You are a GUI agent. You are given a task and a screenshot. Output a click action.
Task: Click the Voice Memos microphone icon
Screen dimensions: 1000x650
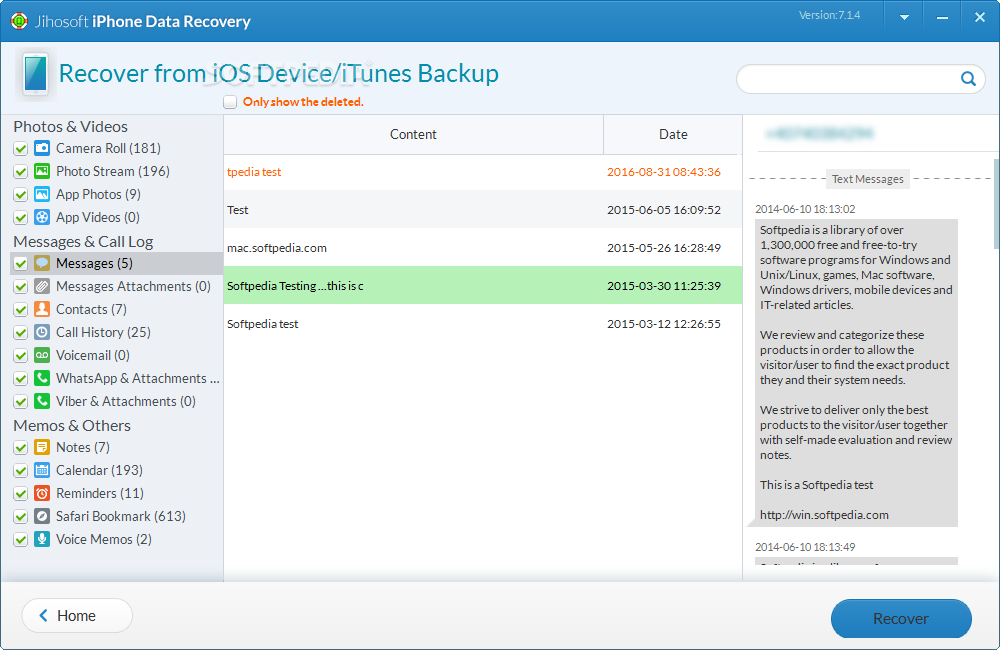tap(42, 539)
